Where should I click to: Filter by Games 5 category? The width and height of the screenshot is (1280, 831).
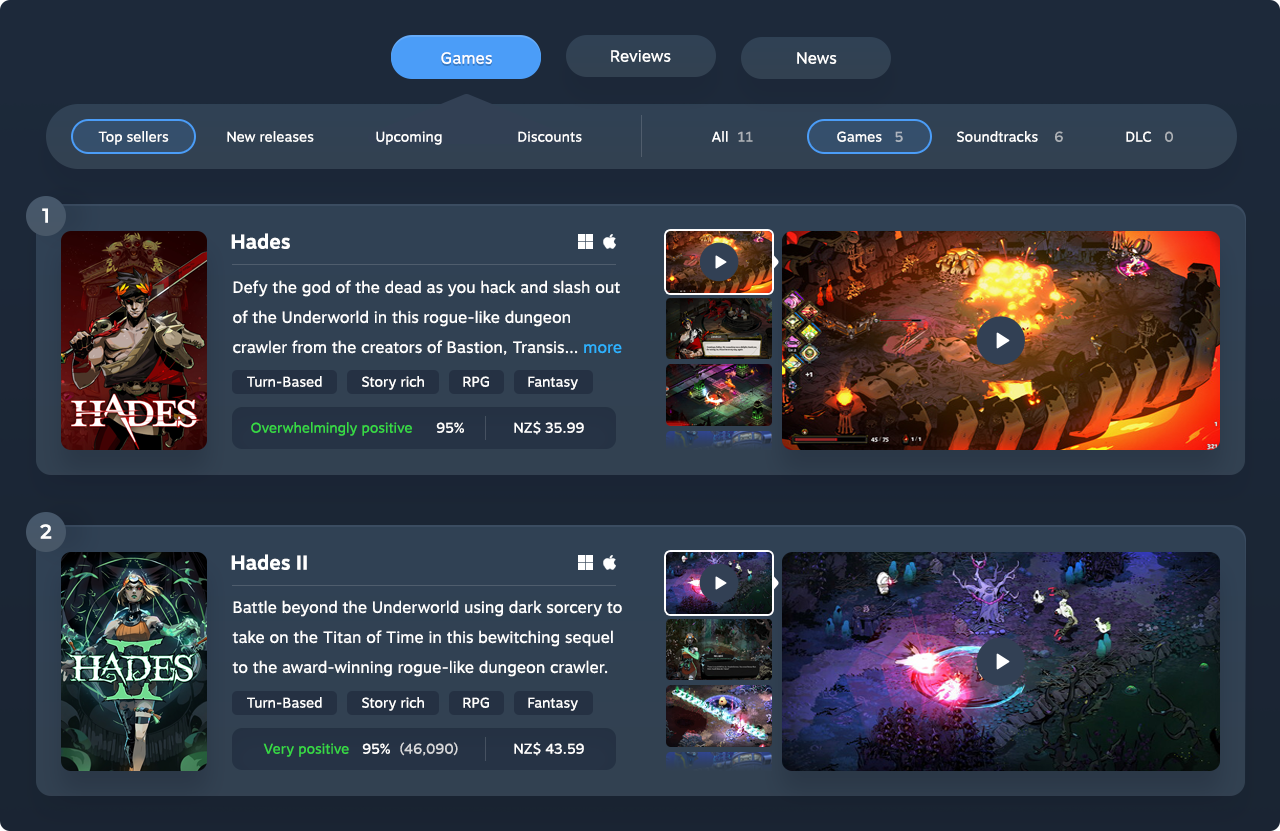point(869,137)
